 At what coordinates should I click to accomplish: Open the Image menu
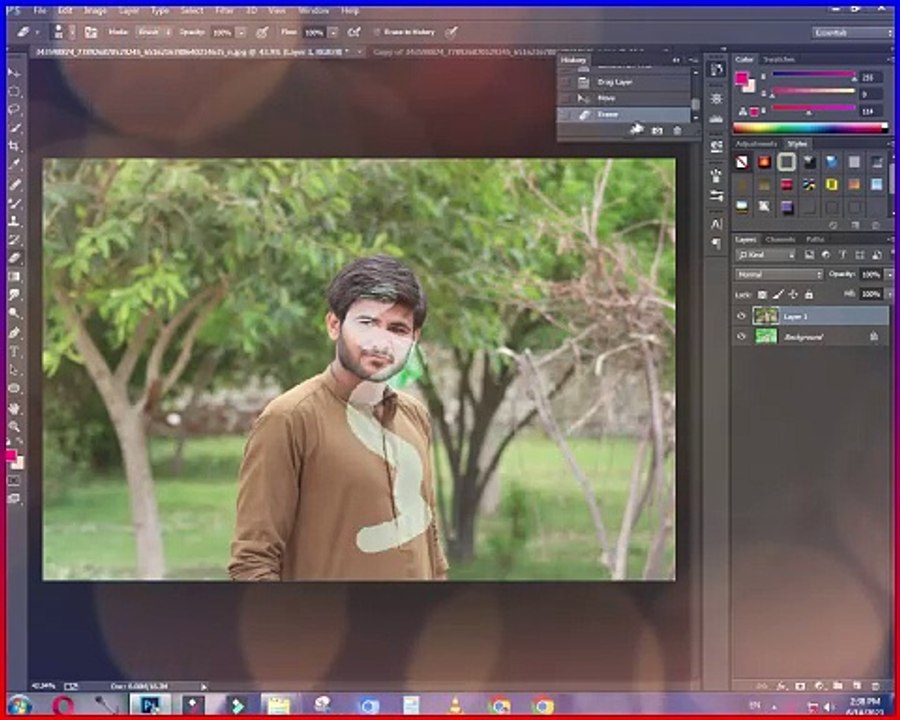point(95,11)
